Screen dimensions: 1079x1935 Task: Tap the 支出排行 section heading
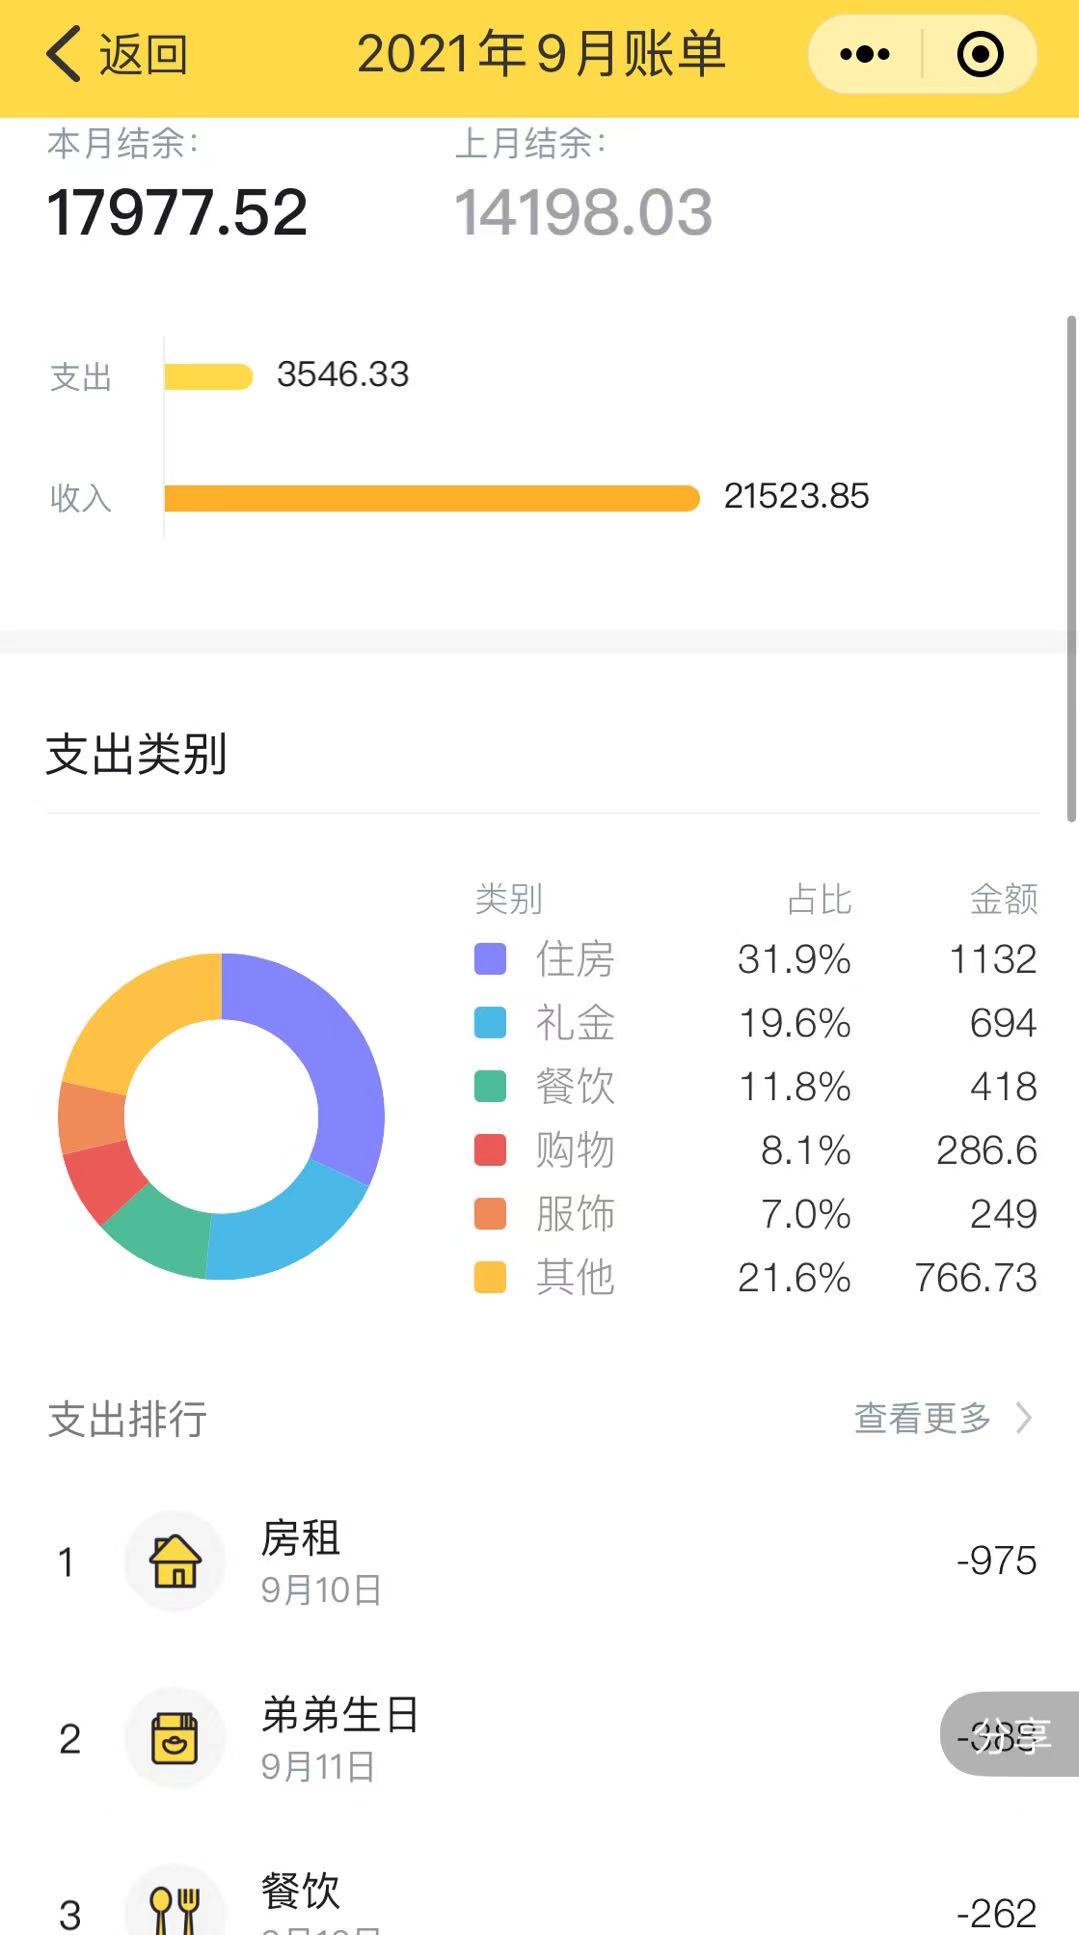127,1418
